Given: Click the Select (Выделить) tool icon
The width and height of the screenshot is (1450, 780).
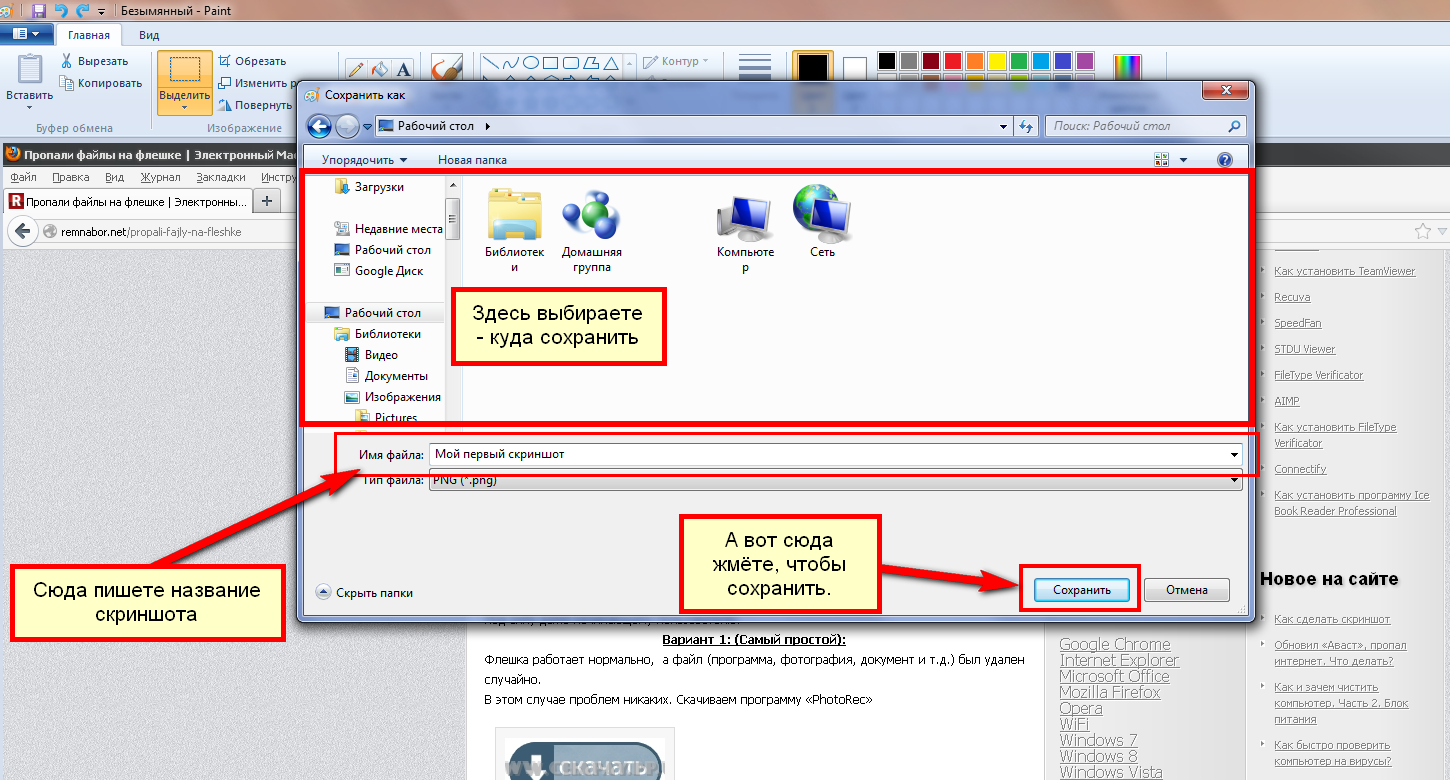Looking at the screenshot, I should click(184, 70).
